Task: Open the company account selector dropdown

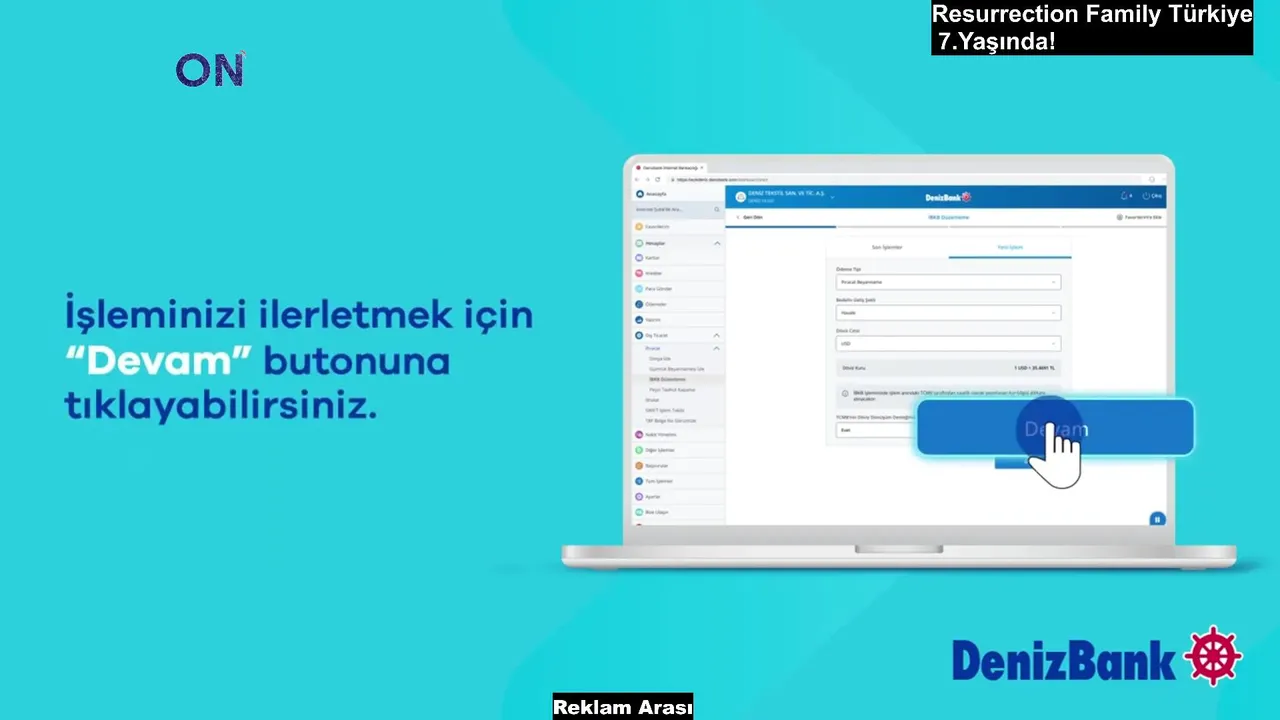Action: (832, 197)
